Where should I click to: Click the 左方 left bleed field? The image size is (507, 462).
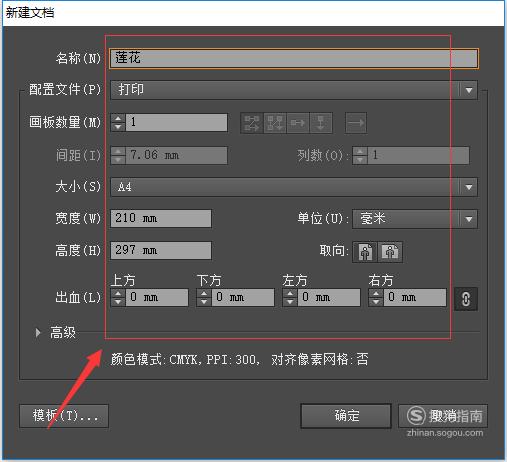[x=329, y=297]
